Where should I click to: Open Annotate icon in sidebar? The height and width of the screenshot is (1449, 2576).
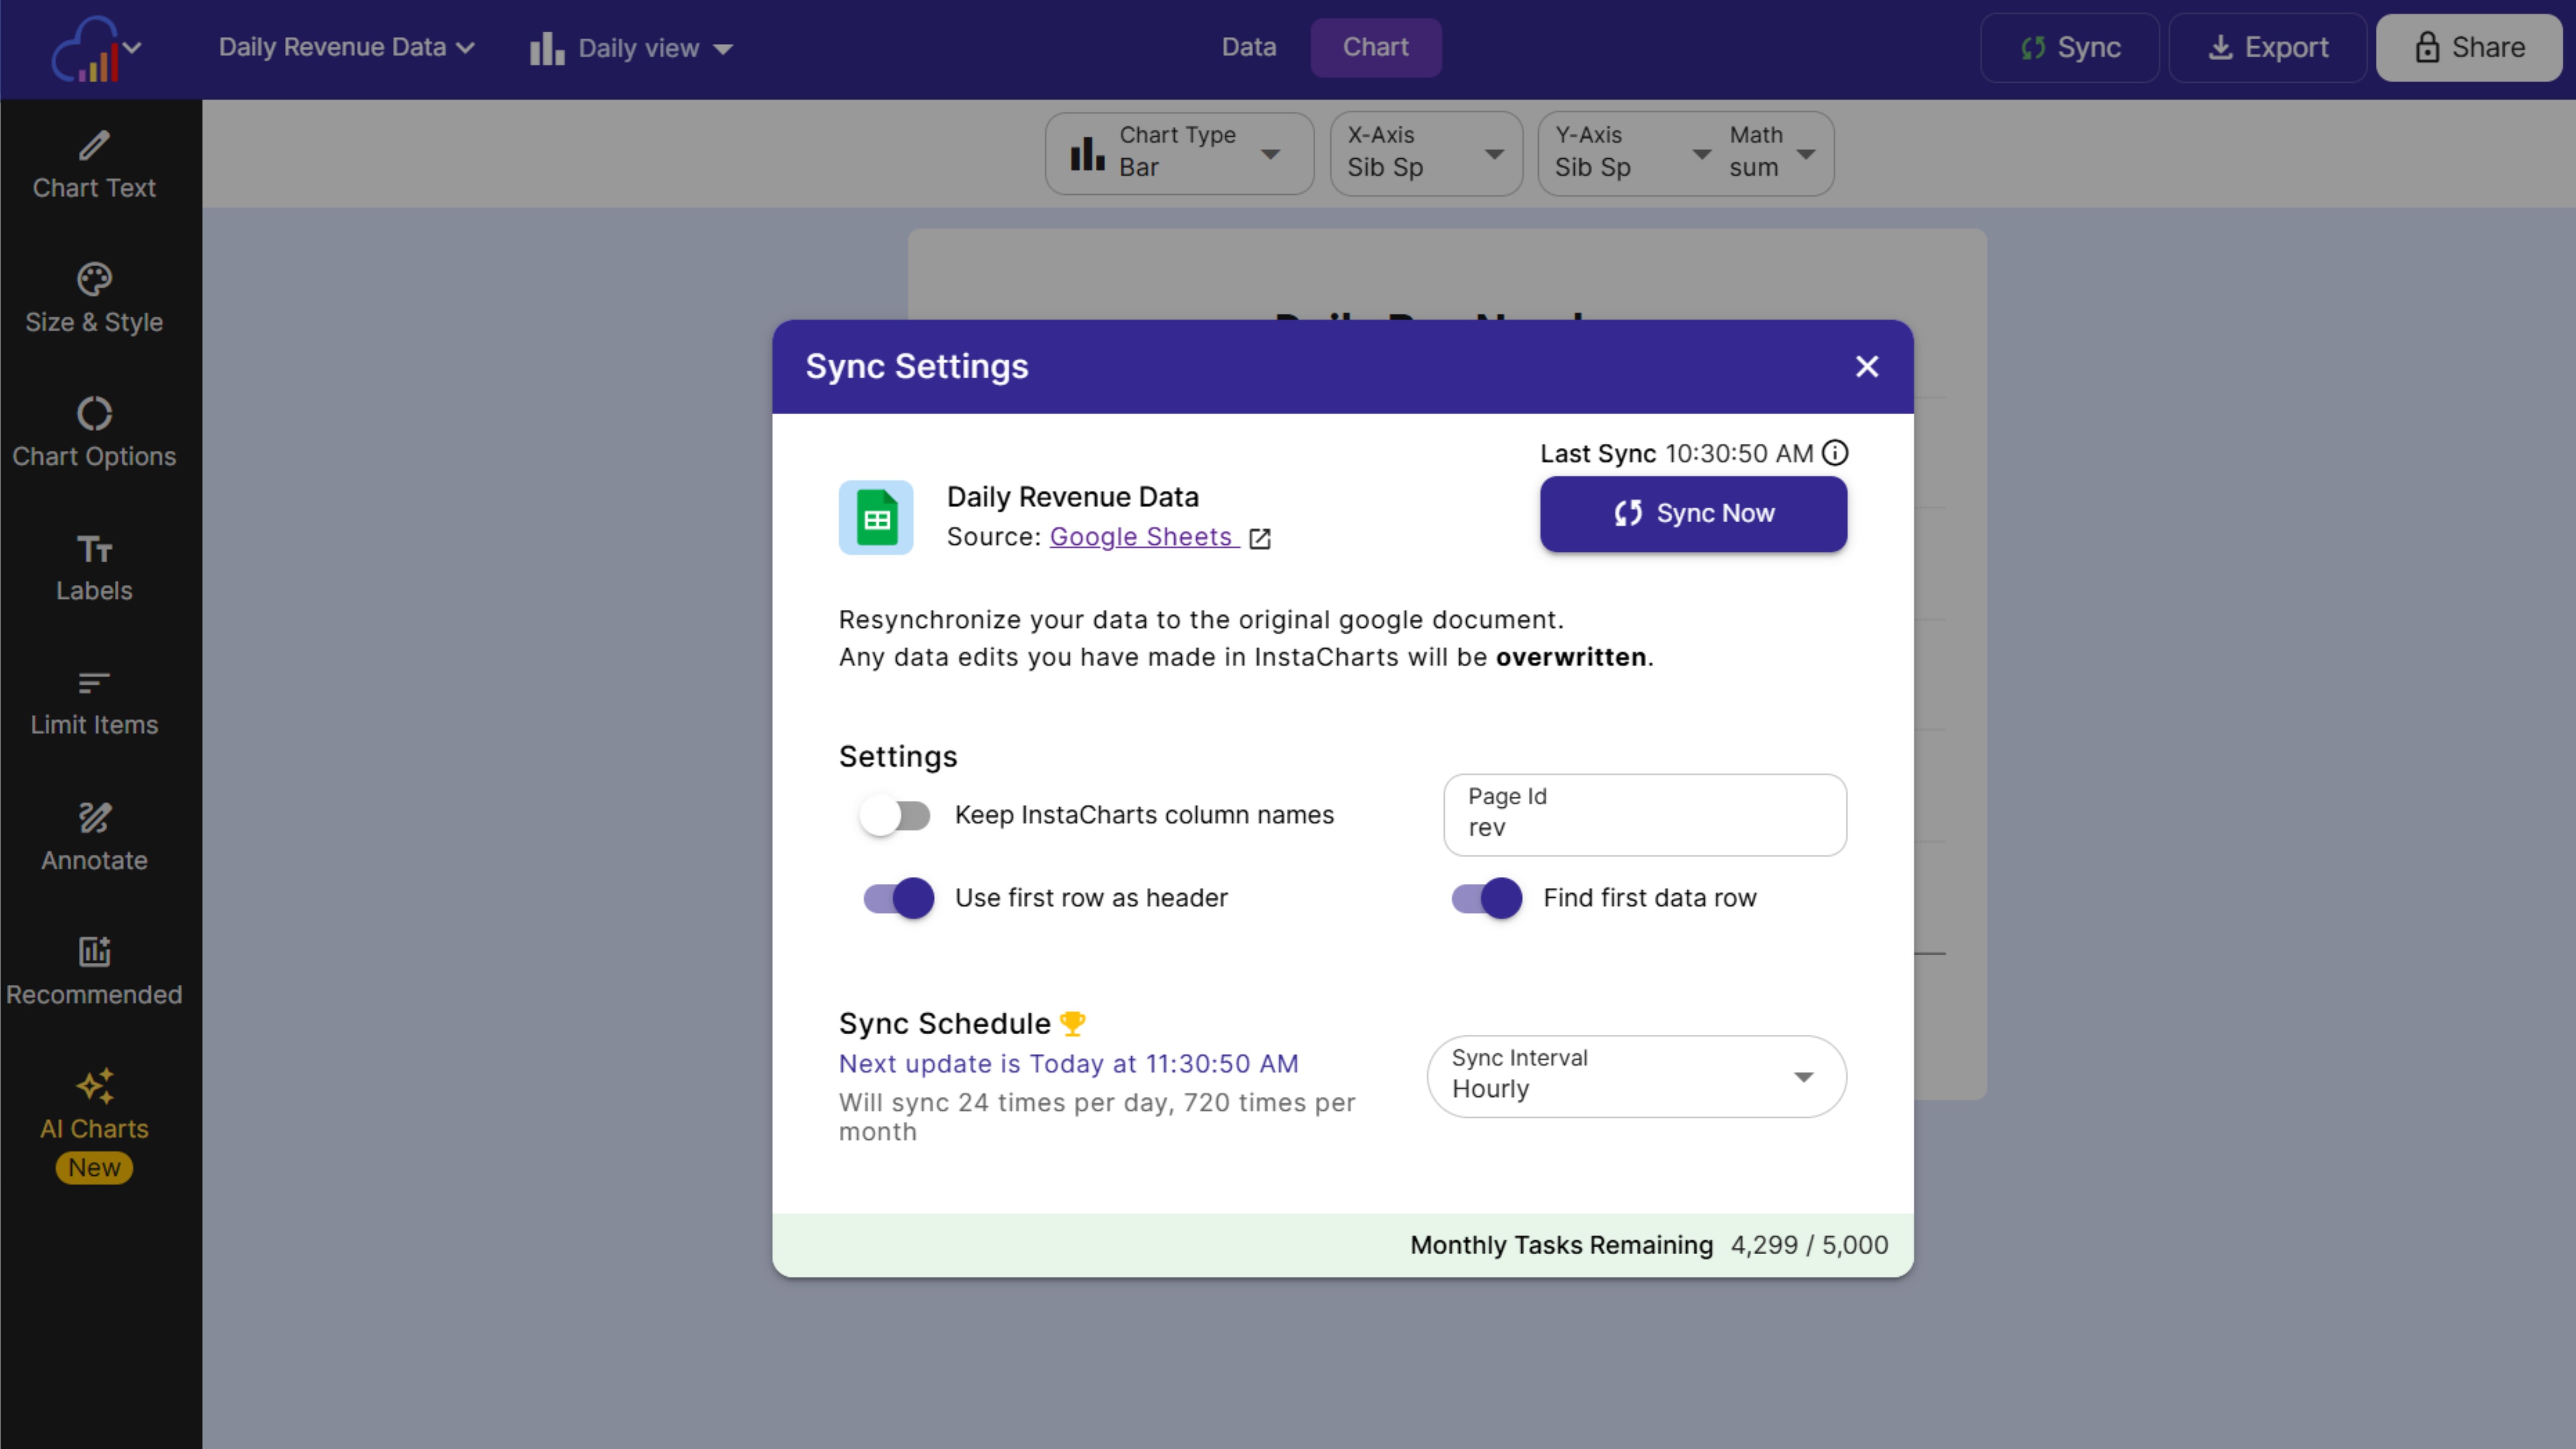click(94, 817)
